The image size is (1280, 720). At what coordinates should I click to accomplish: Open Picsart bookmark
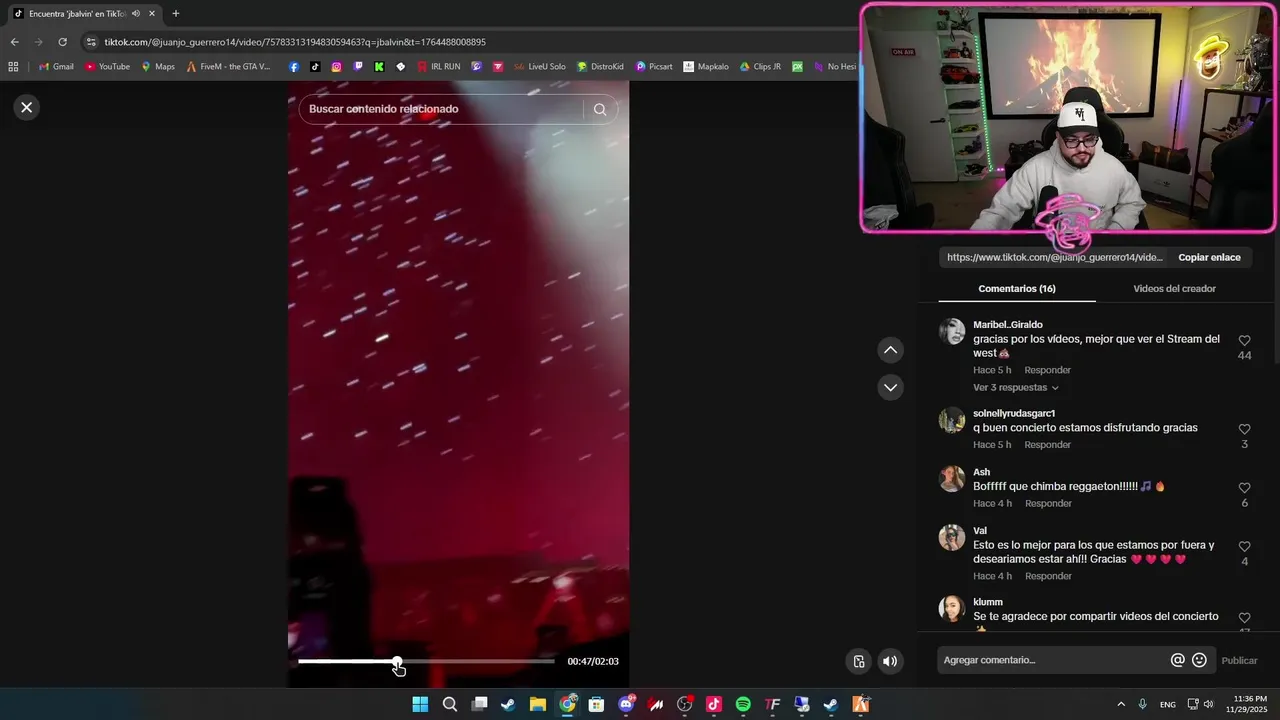click(654, 67)
